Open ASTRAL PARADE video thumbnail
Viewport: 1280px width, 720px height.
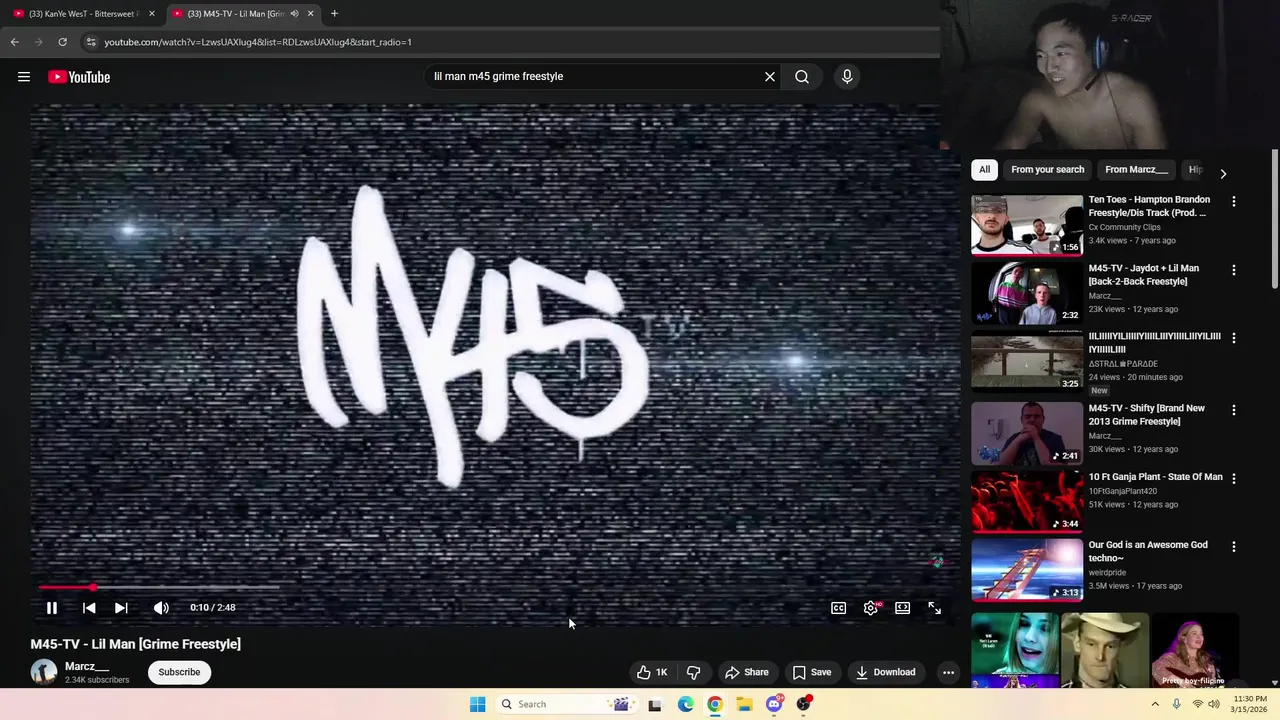[x=1027, y=361]
